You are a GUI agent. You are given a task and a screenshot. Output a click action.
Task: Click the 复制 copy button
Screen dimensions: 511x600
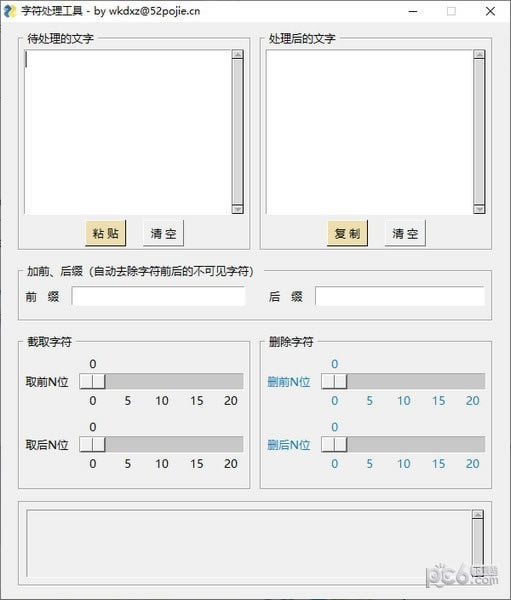coord(347,233)
